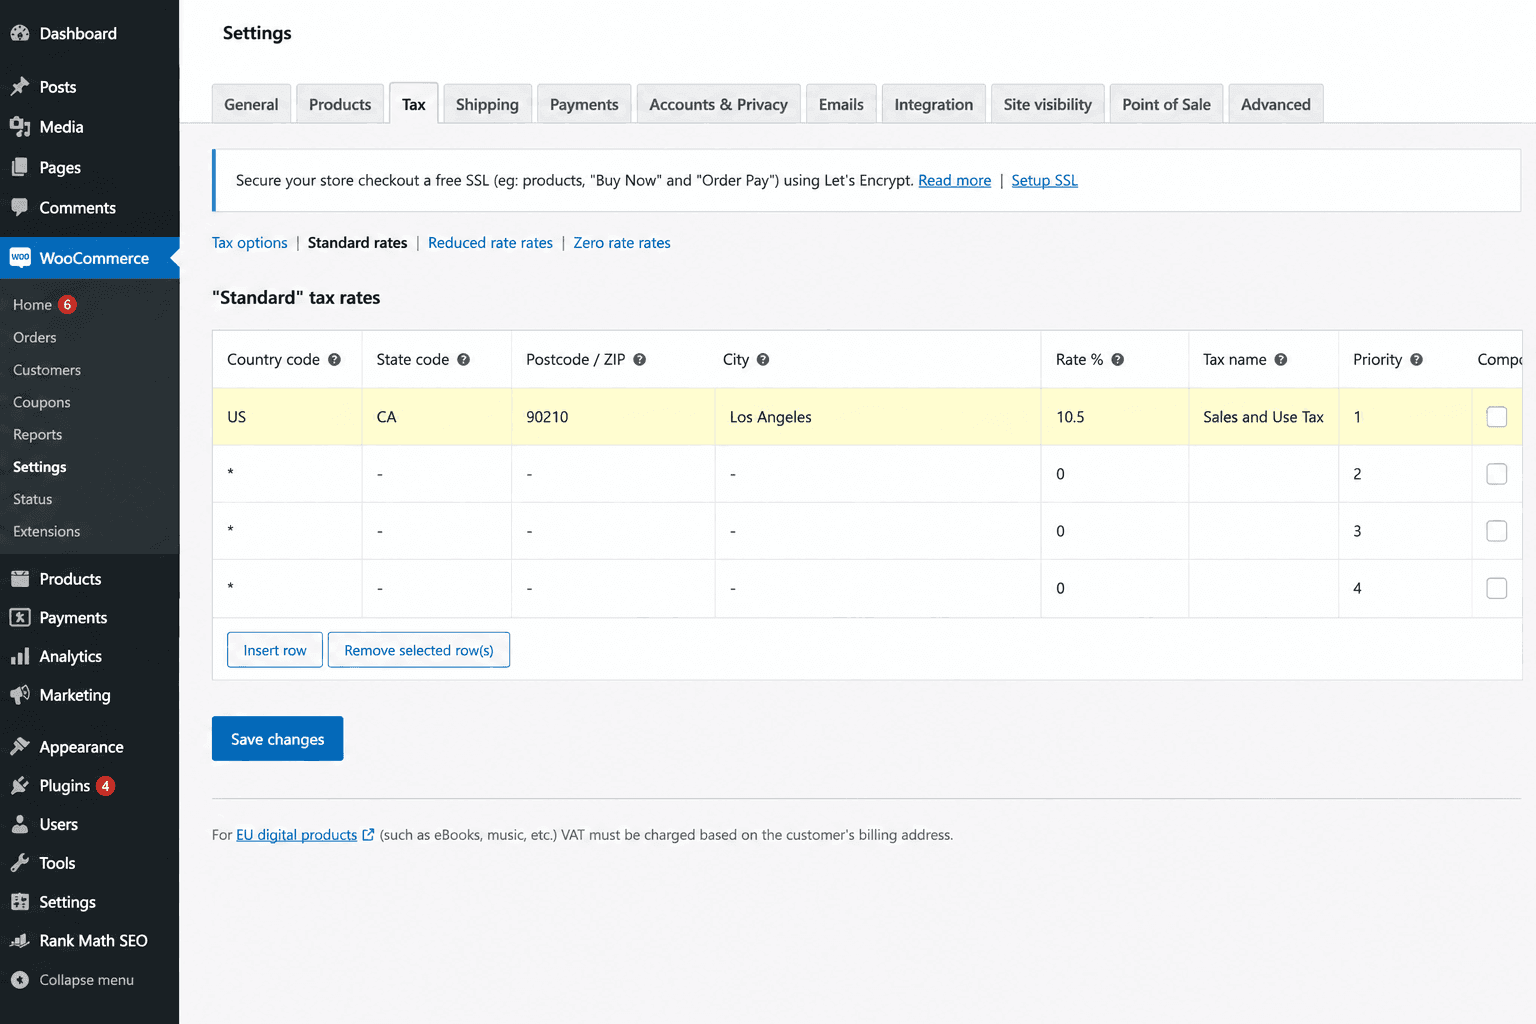Click the Rate % help icon
The height and width of the screenshot is (1024, 1536).
coord(1118,359)
